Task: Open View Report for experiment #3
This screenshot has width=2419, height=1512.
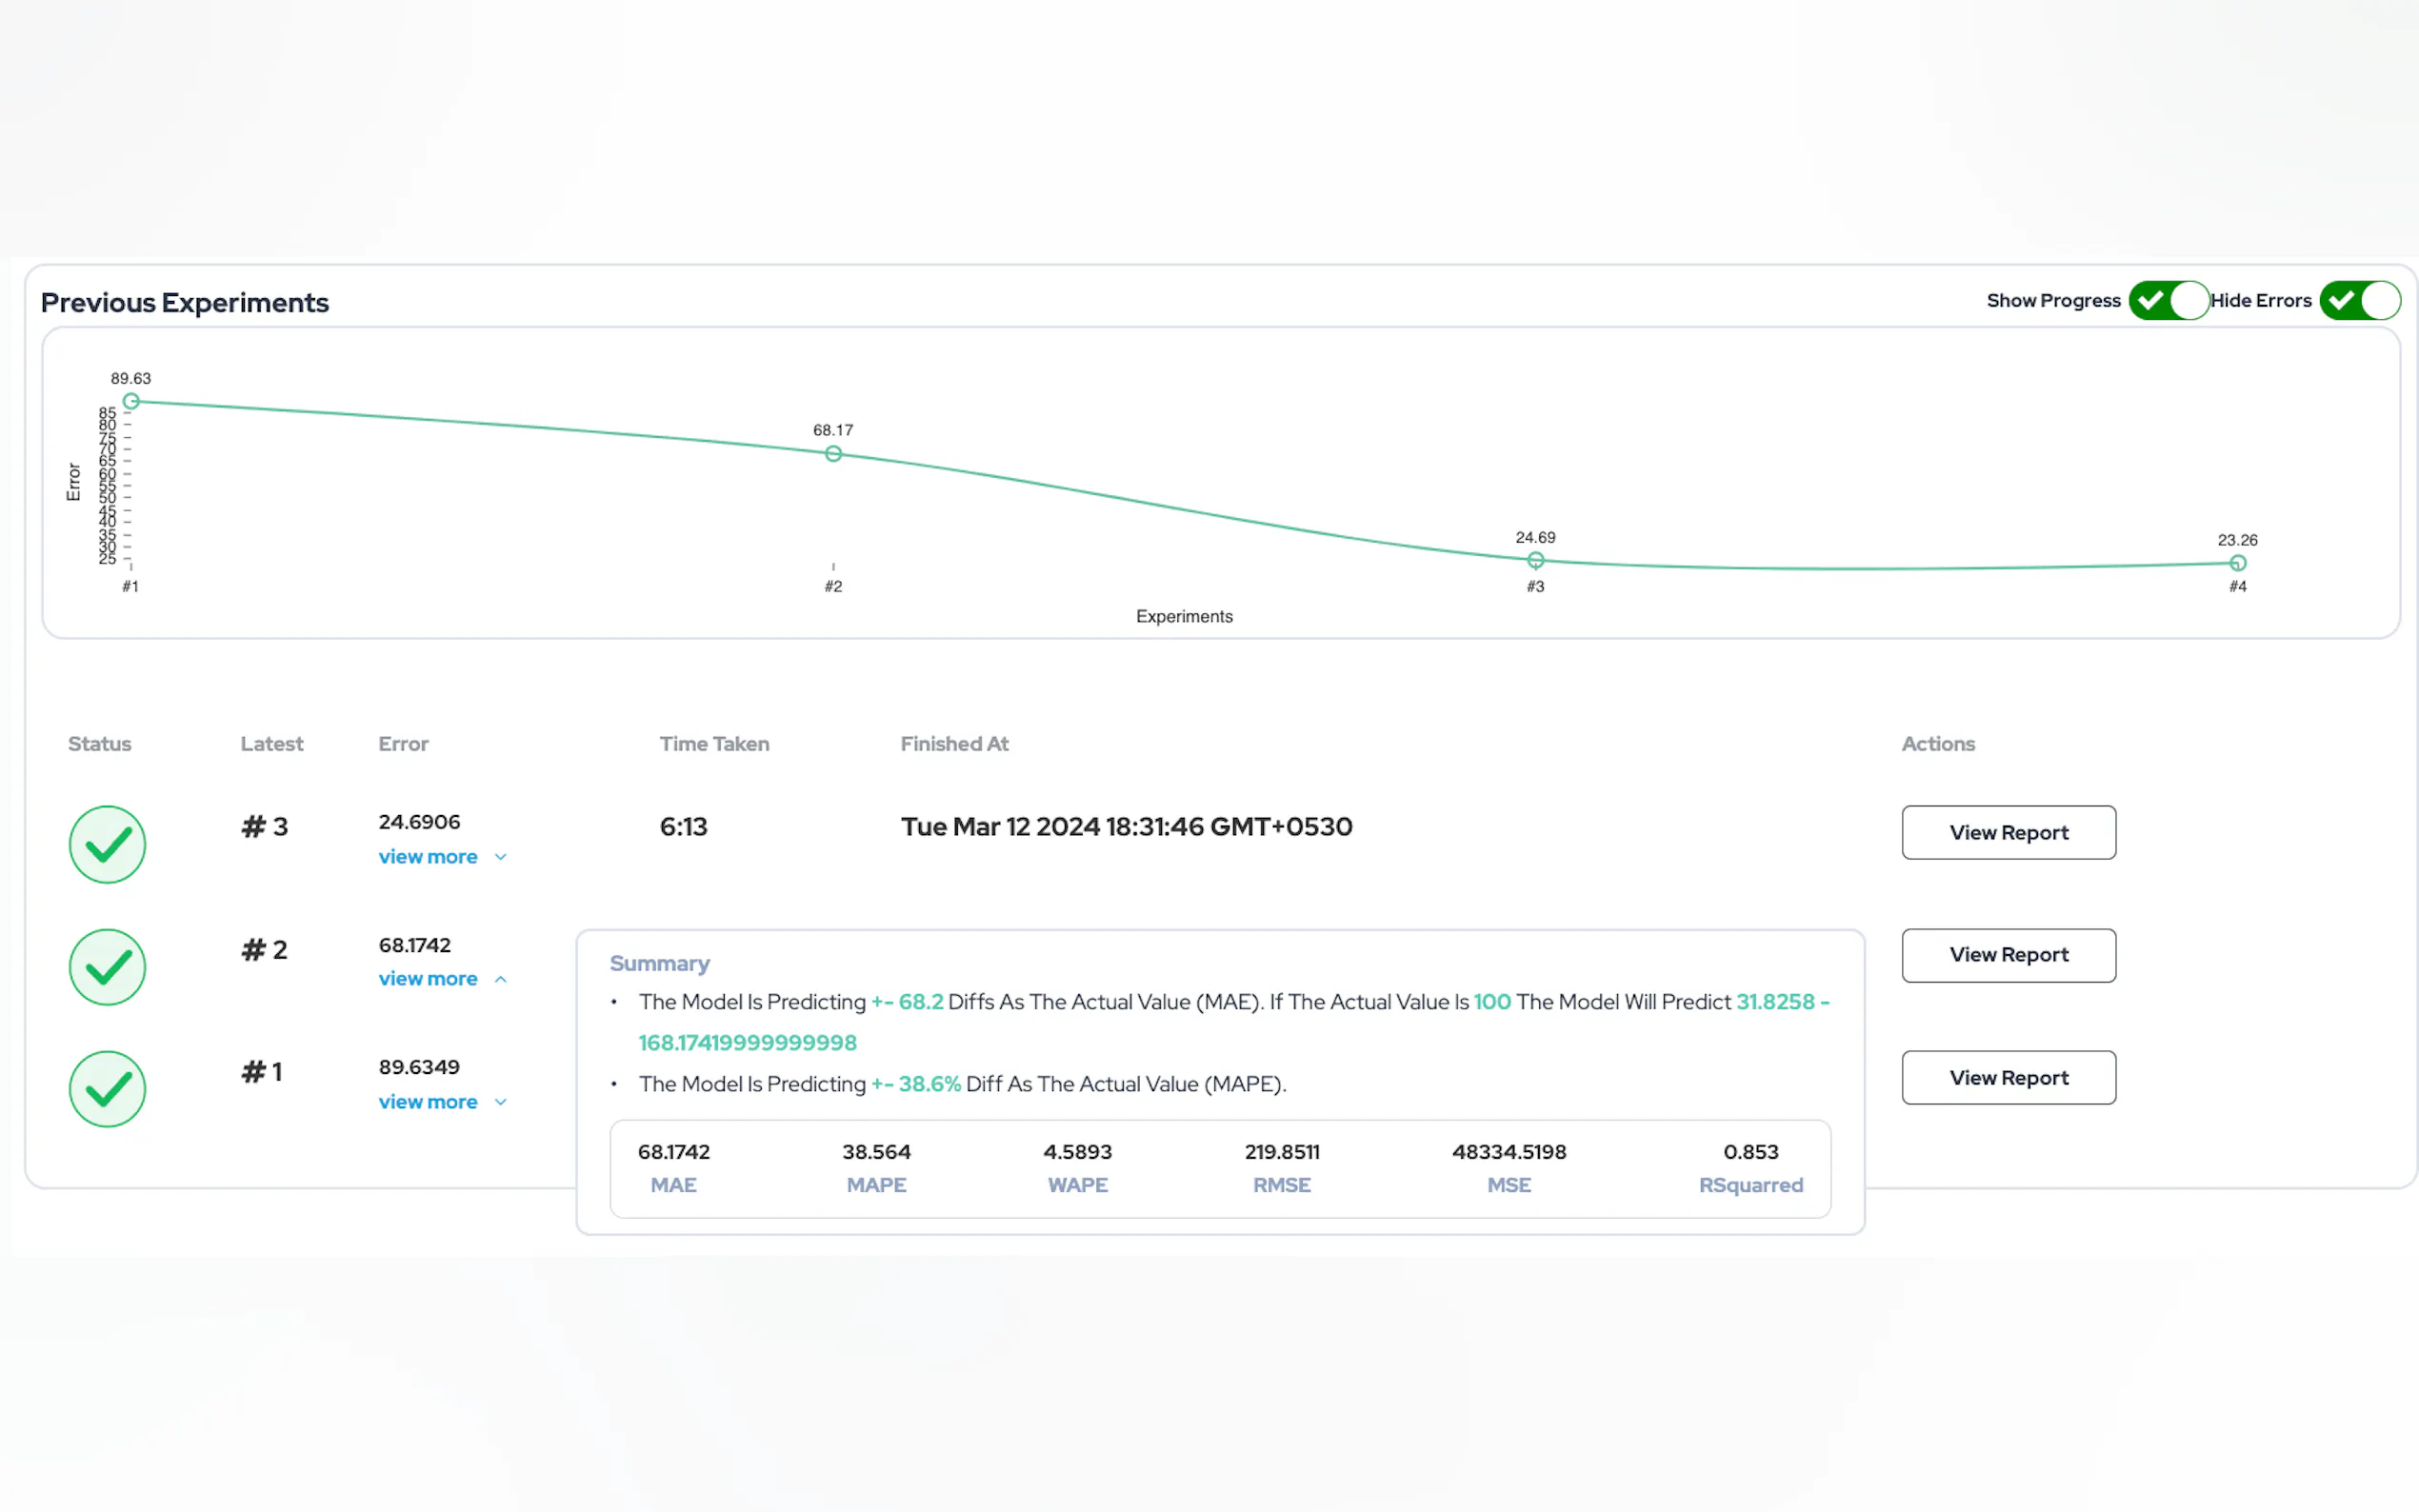Action: coord(2008,832)
